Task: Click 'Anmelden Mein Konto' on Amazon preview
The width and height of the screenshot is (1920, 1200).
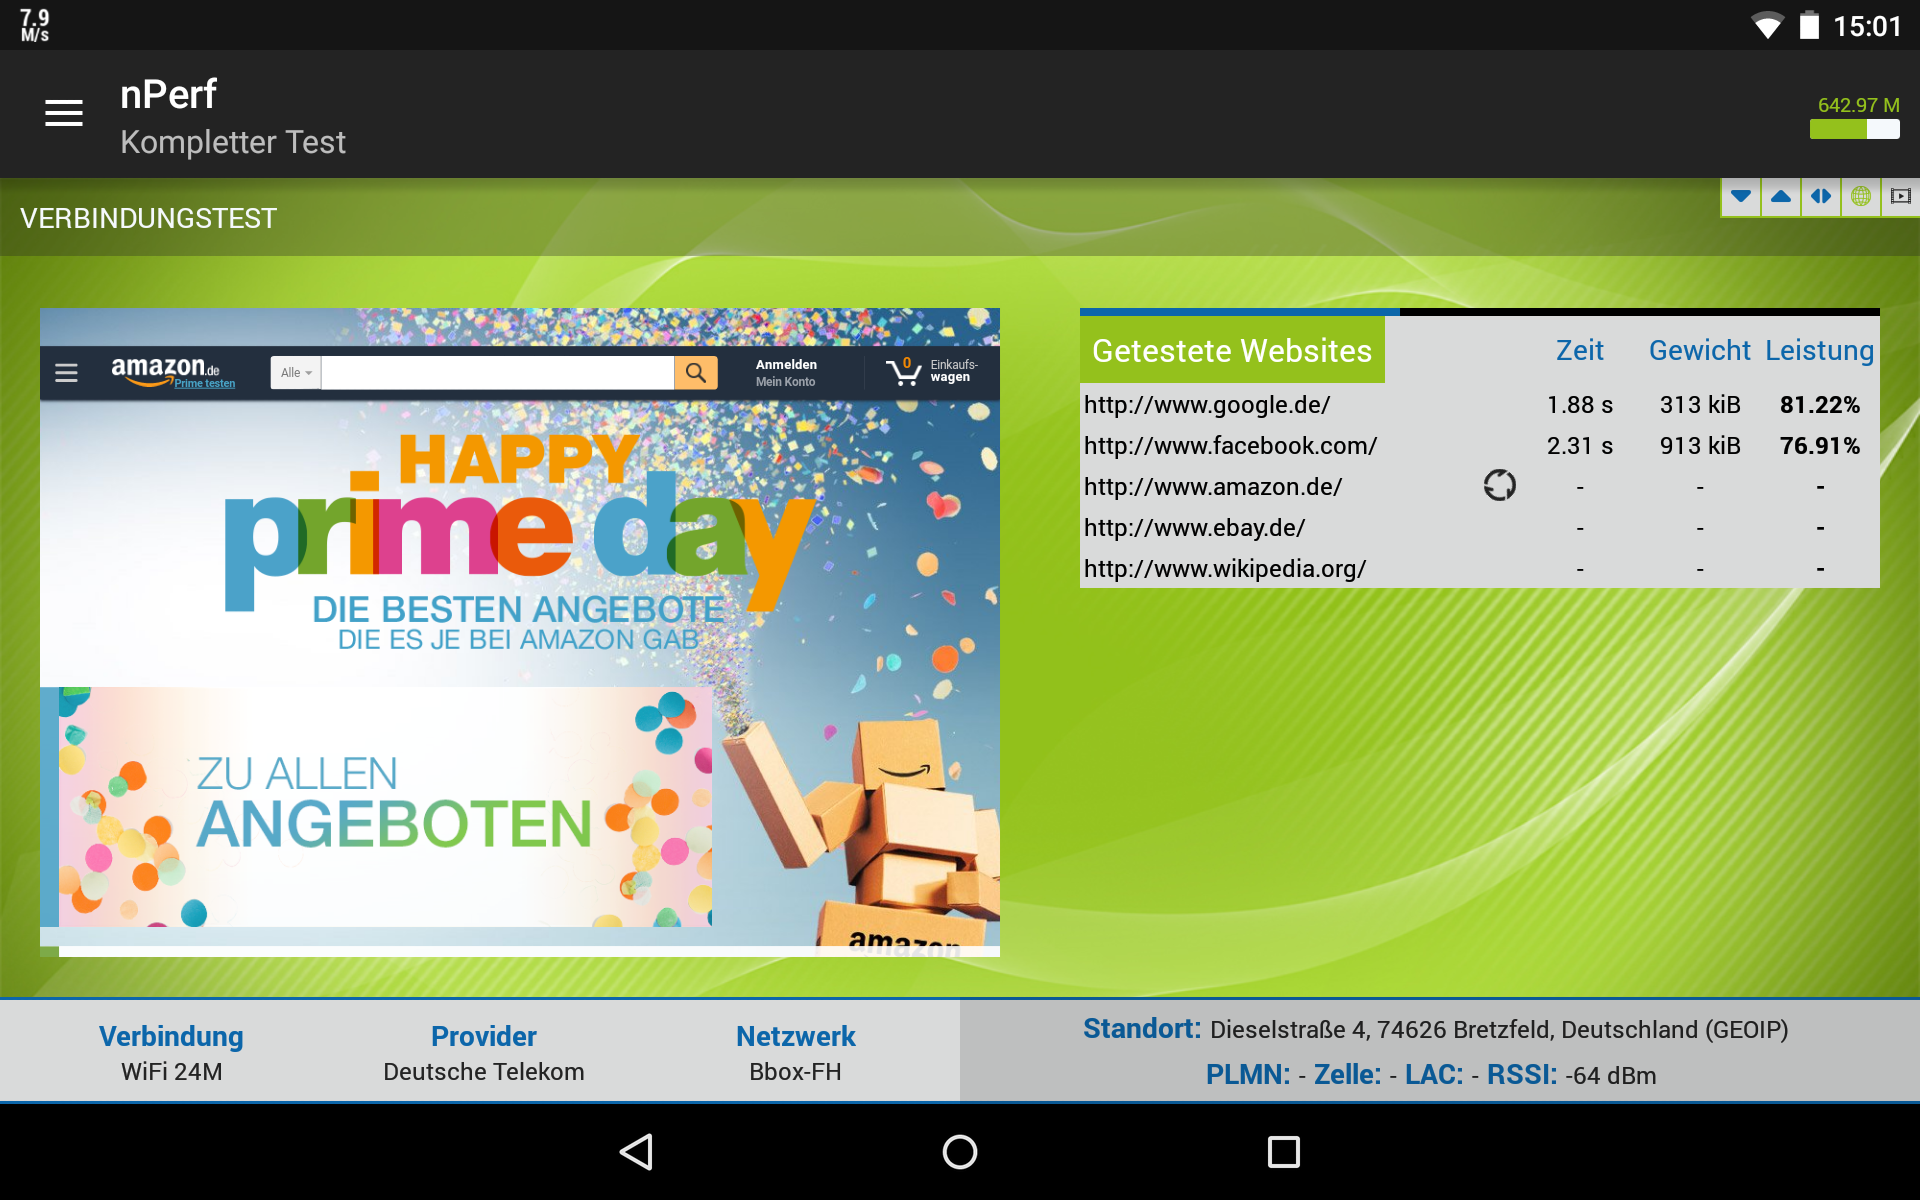Action: point(786,373)
